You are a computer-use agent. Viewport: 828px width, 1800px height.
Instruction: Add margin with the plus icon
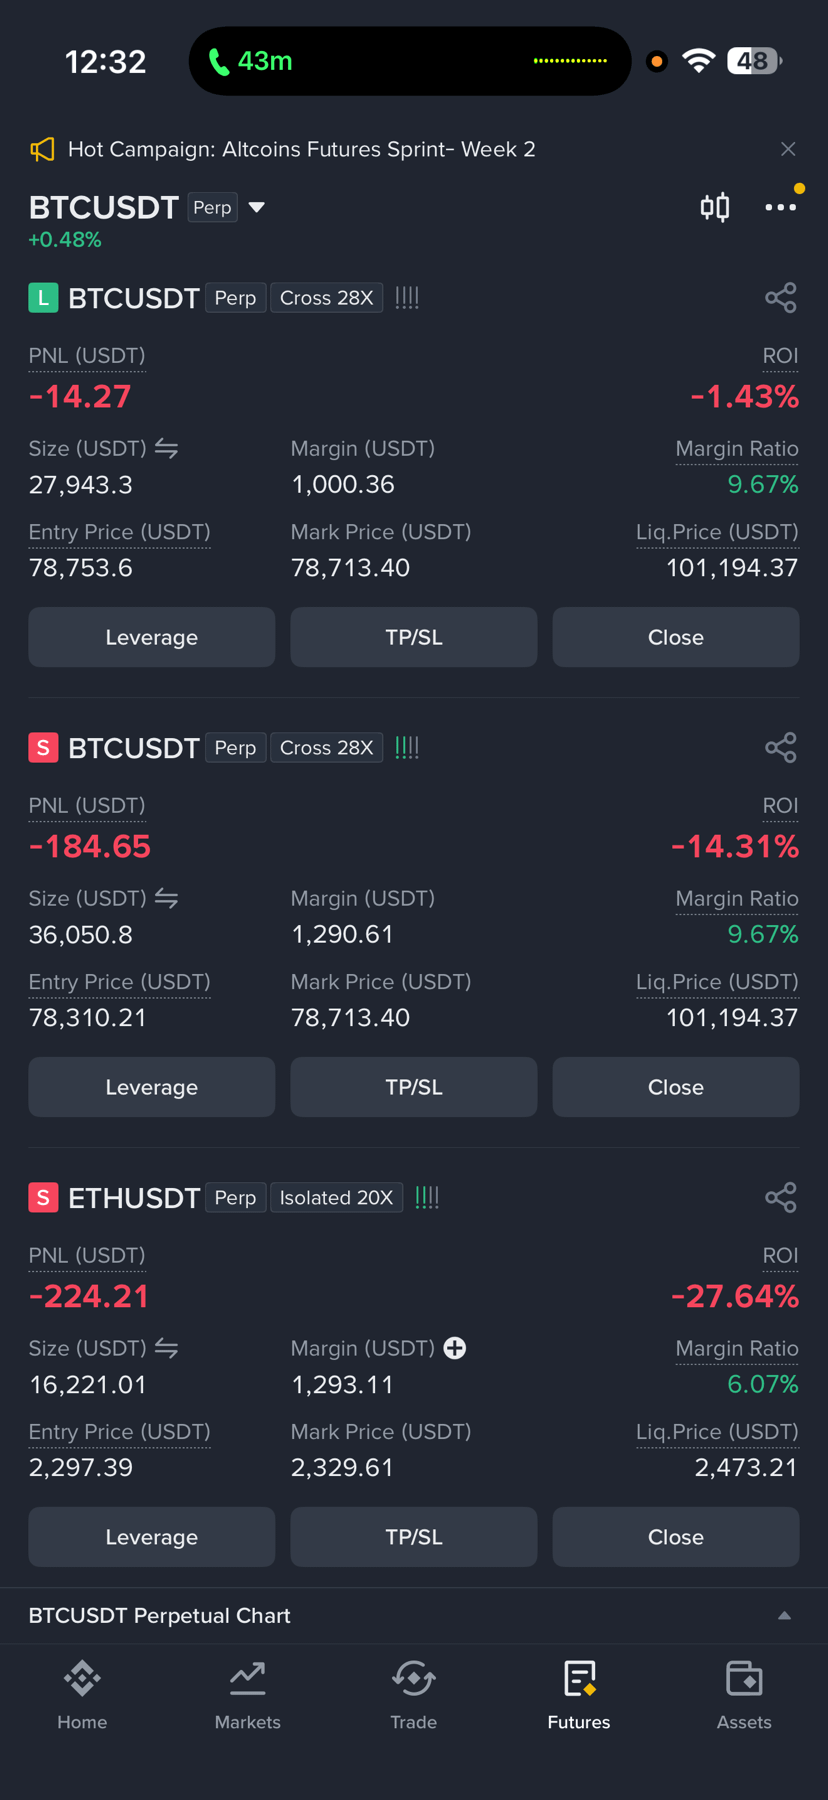click(455, 1348)
